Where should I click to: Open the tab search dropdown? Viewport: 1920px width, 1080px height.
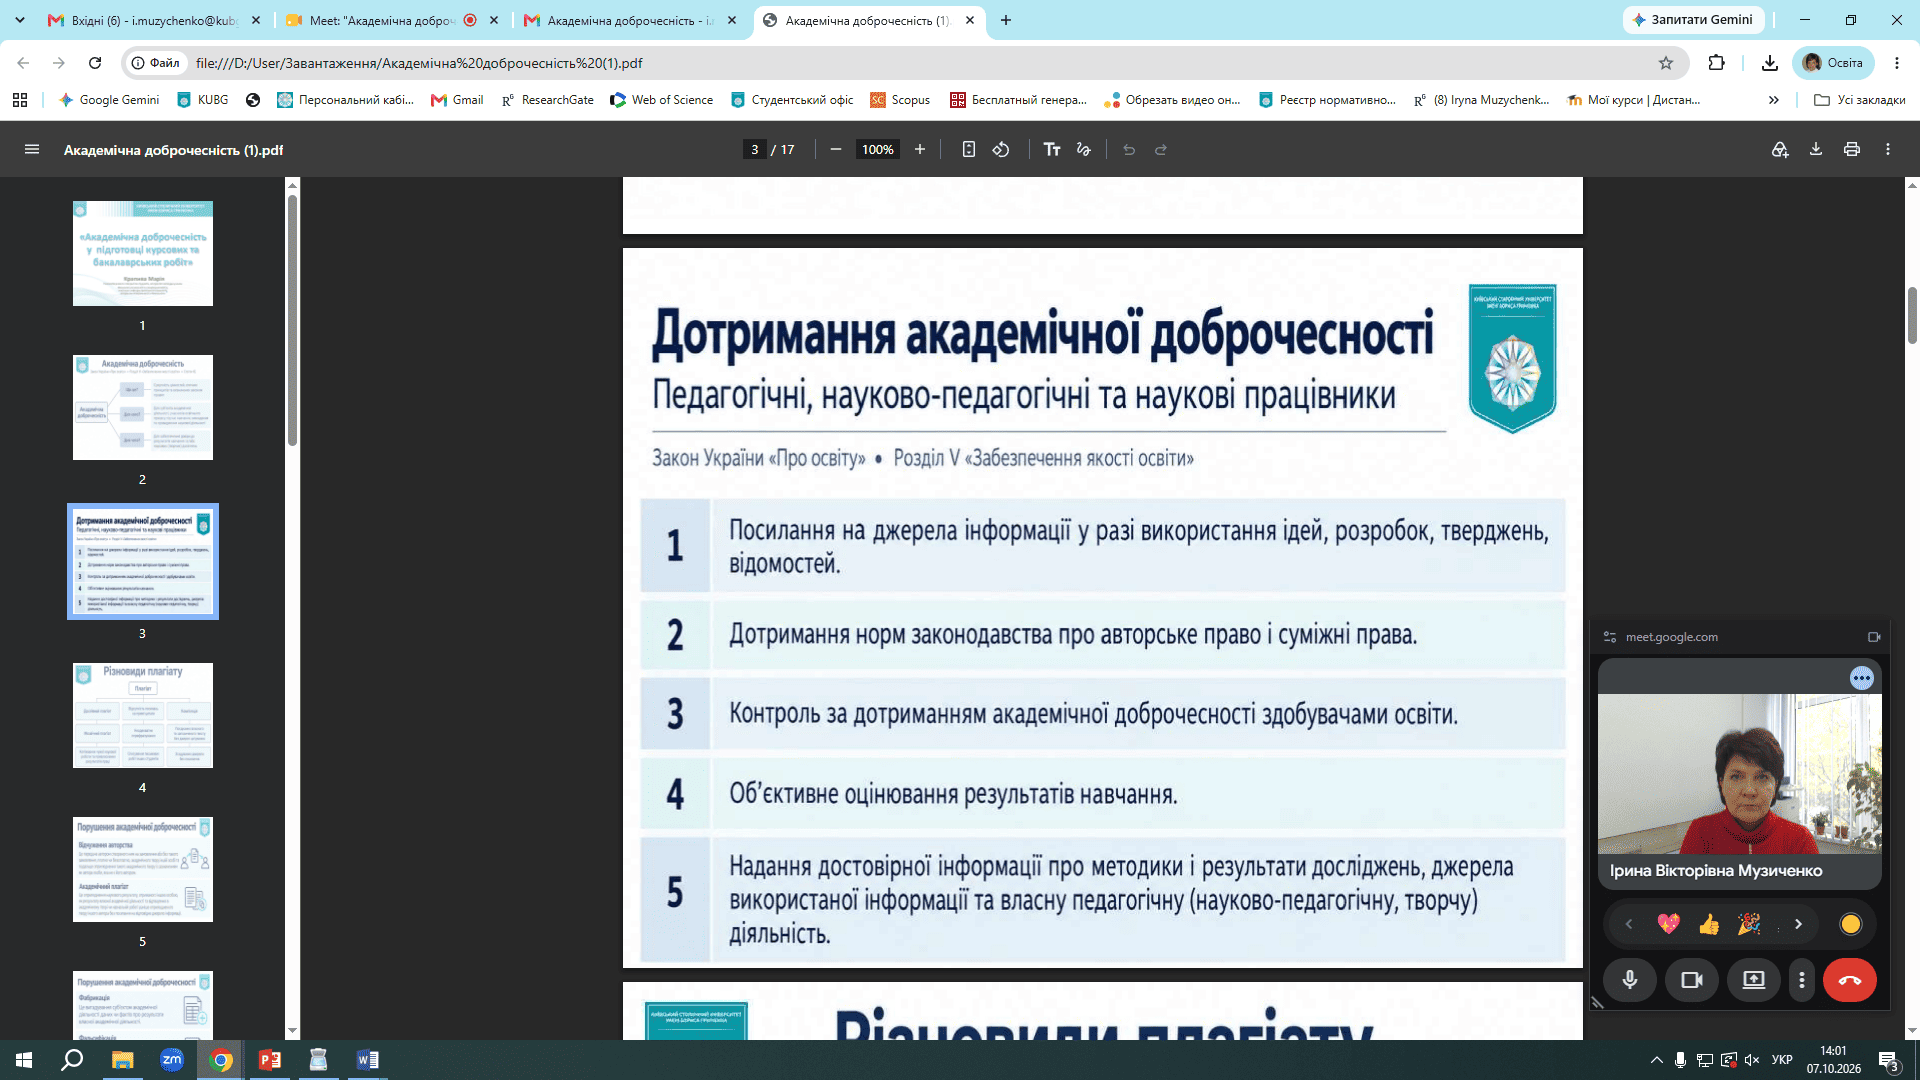point(19,20)
